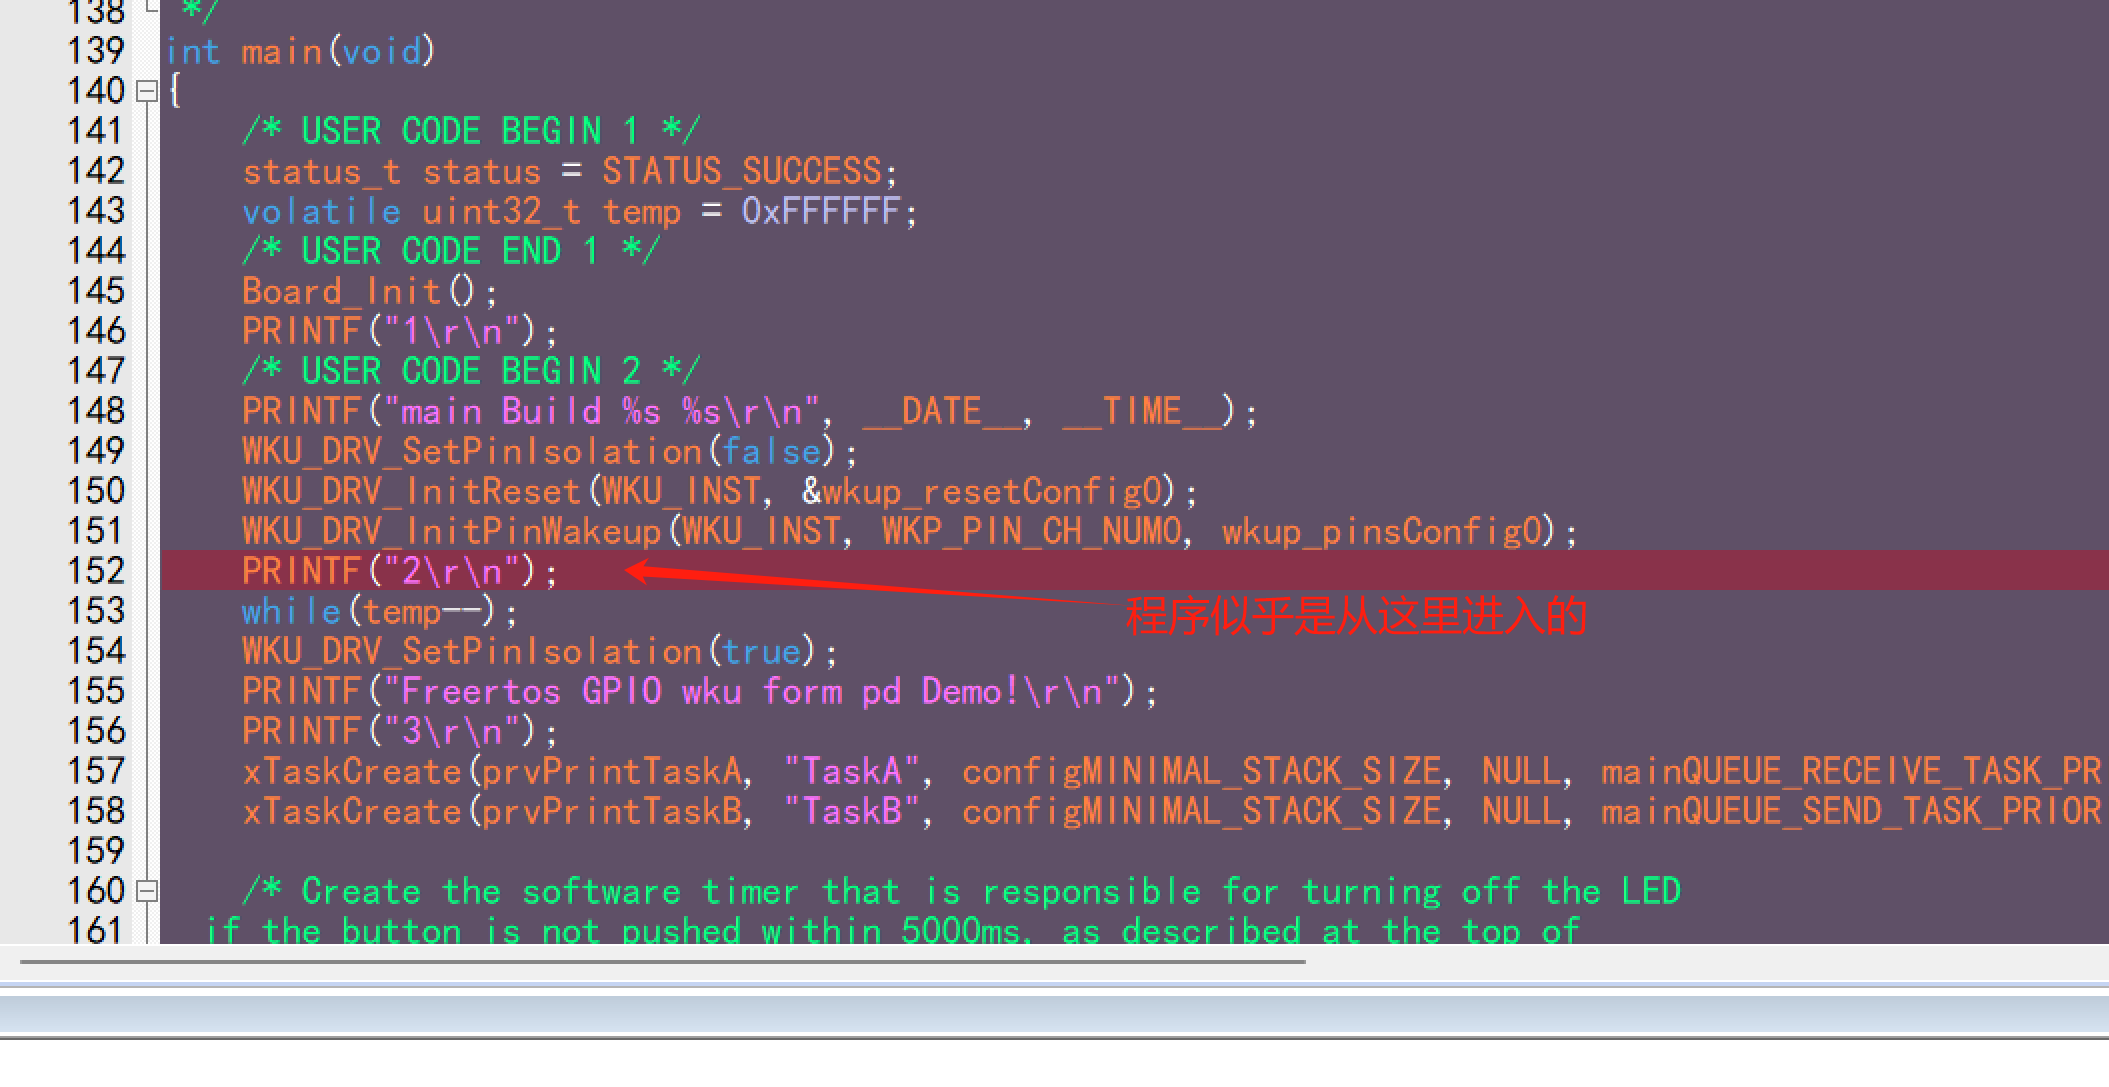
Task: Collapse the main function fold at line 140
Action: [147, 91]
